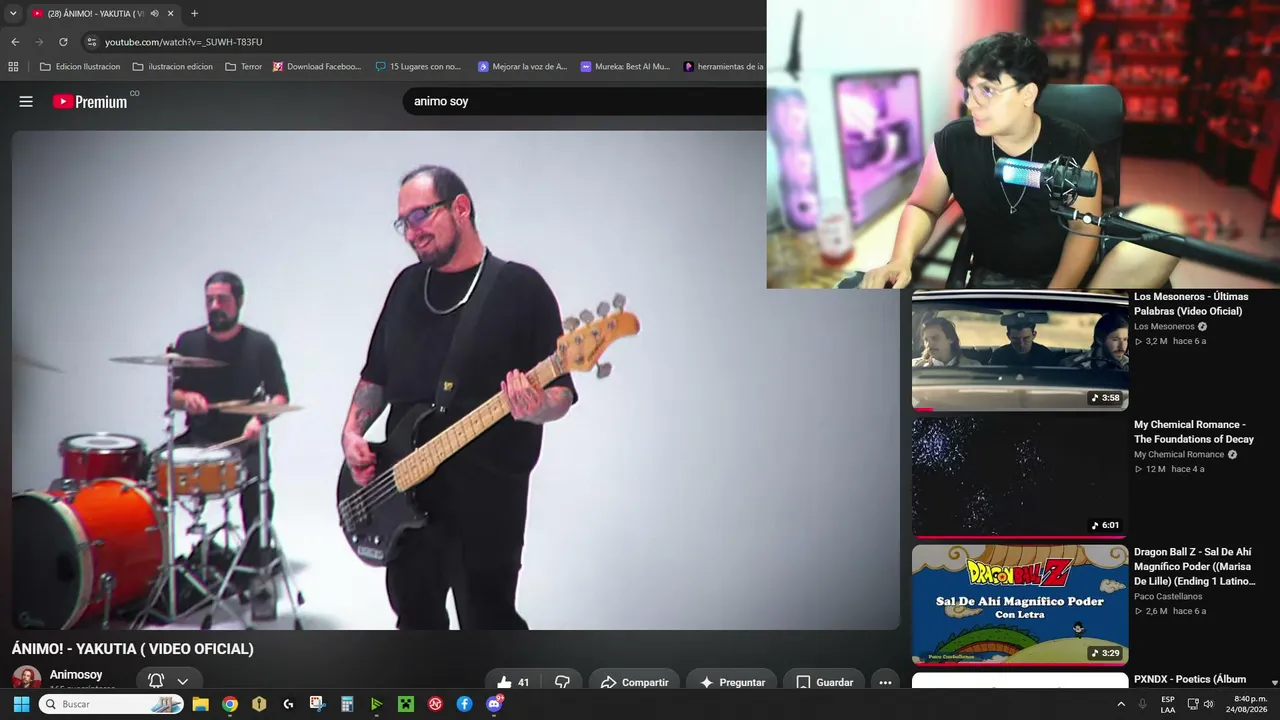1280x720 pixels.
Task: Open Los Mesoneros - Últimas Palabras thumbnail
Action: click(x=1020, y=350)
